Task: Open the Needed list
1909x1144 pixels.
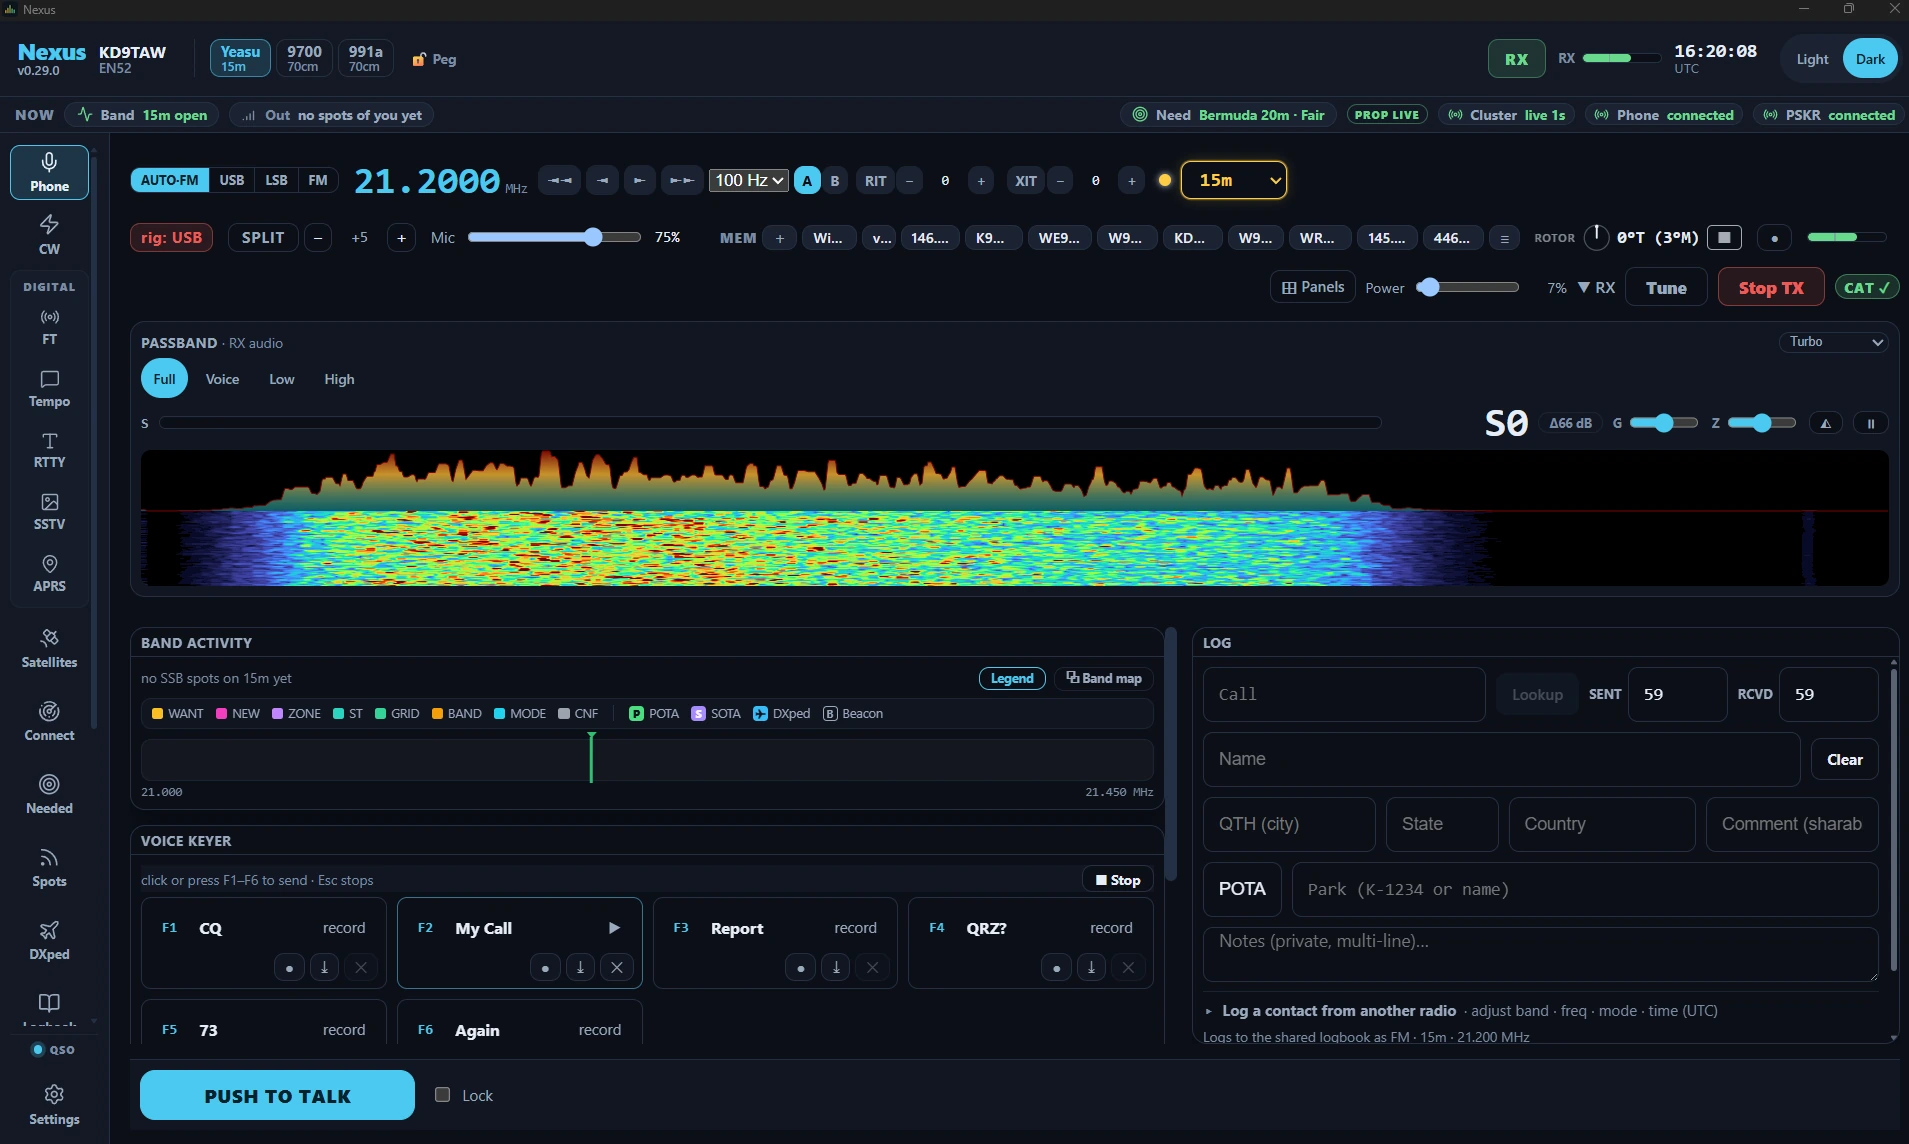Action: pos(49,794)
